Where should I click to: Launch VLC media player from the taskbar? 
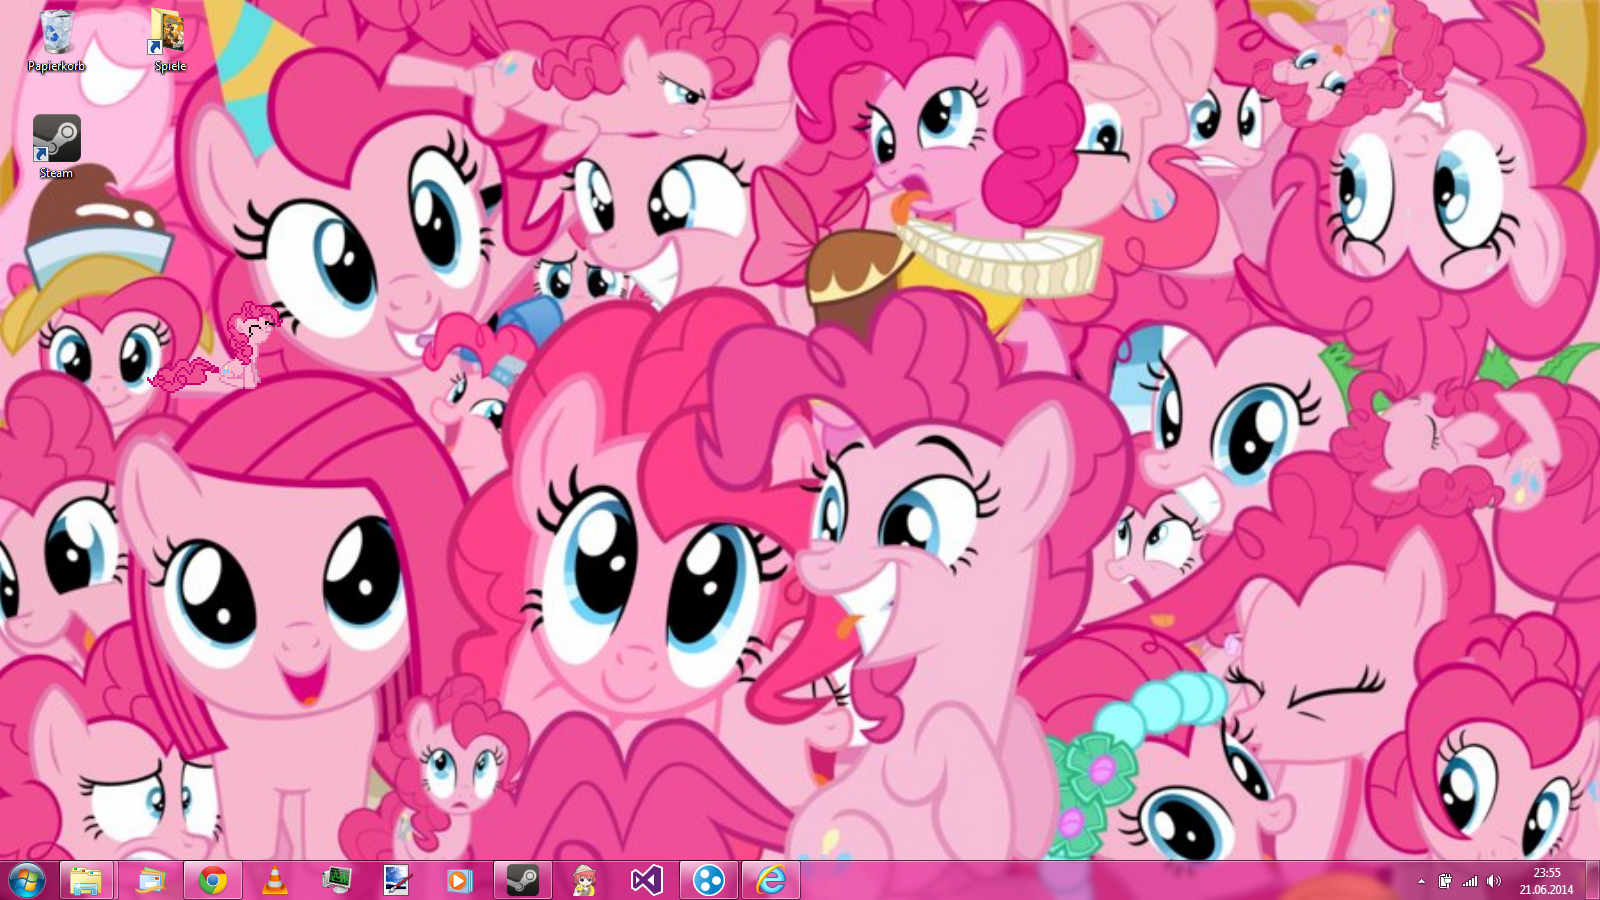coord(274,881)
